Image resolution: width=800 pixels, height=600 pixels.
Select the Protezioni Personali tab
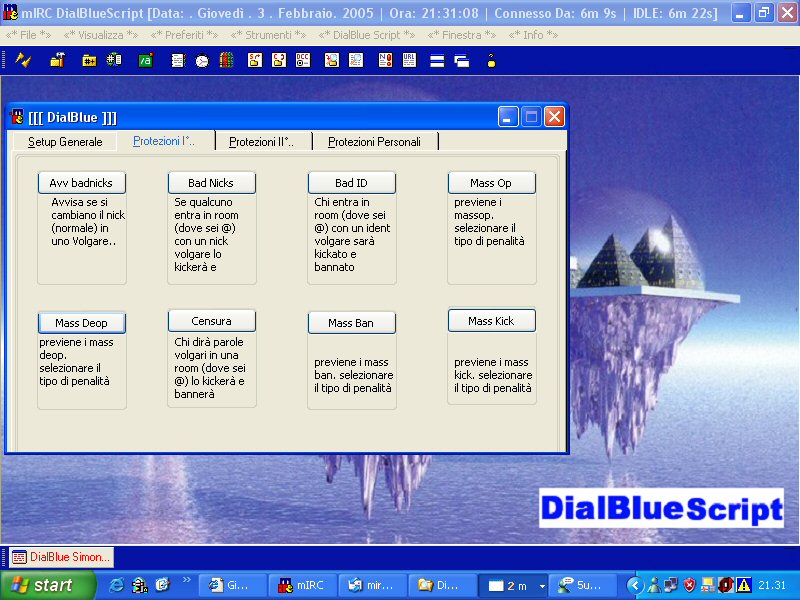coord(374,142)
